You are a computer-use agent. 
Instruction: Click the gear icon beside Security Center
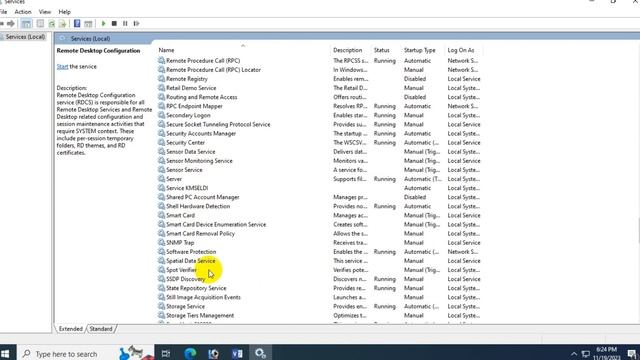(161, 142)
